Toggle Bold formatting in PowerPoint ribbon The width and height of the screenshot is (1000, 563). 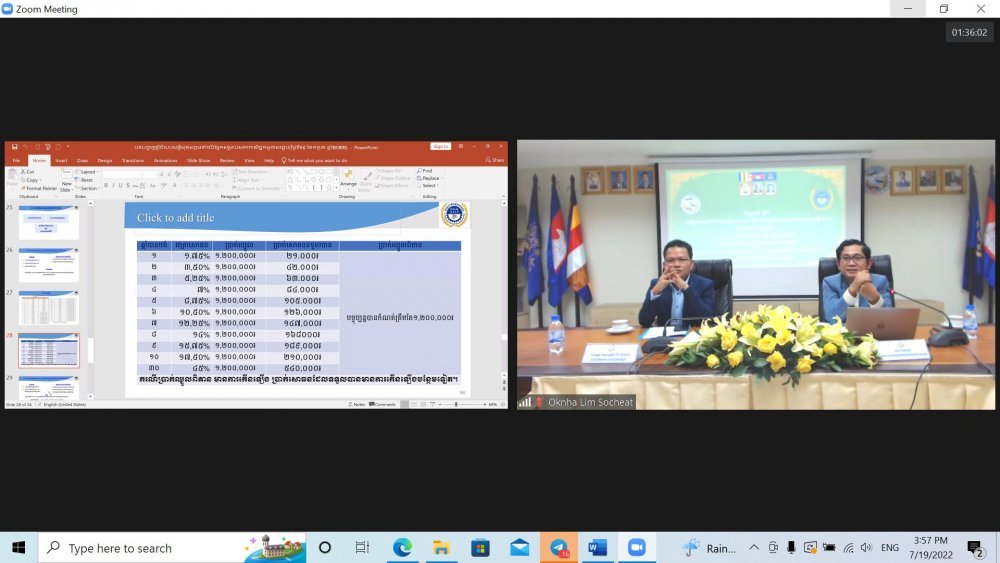(x=107, y=185)
